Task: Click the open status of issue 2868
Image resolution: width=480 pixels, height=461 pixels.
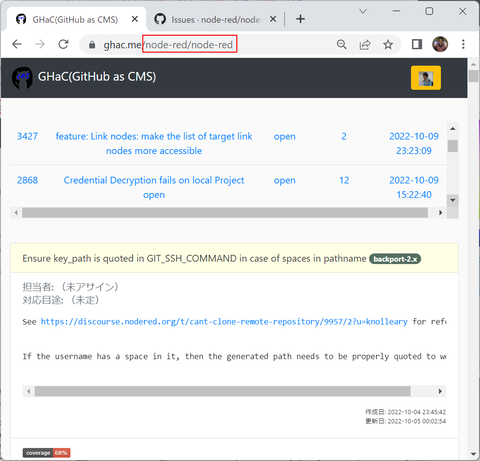Action: (x=285, y=180)
